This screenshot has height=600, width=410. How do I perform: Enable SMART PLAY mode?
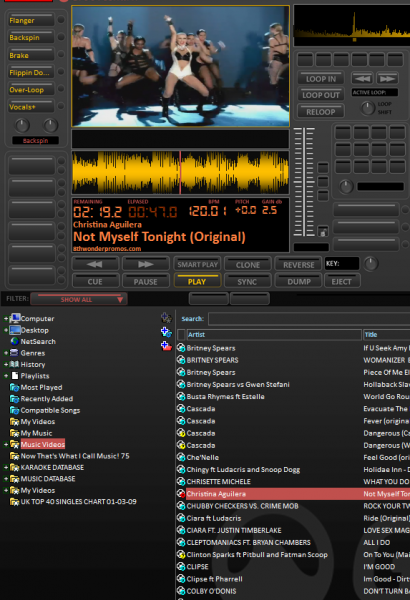tap(197, 264)
